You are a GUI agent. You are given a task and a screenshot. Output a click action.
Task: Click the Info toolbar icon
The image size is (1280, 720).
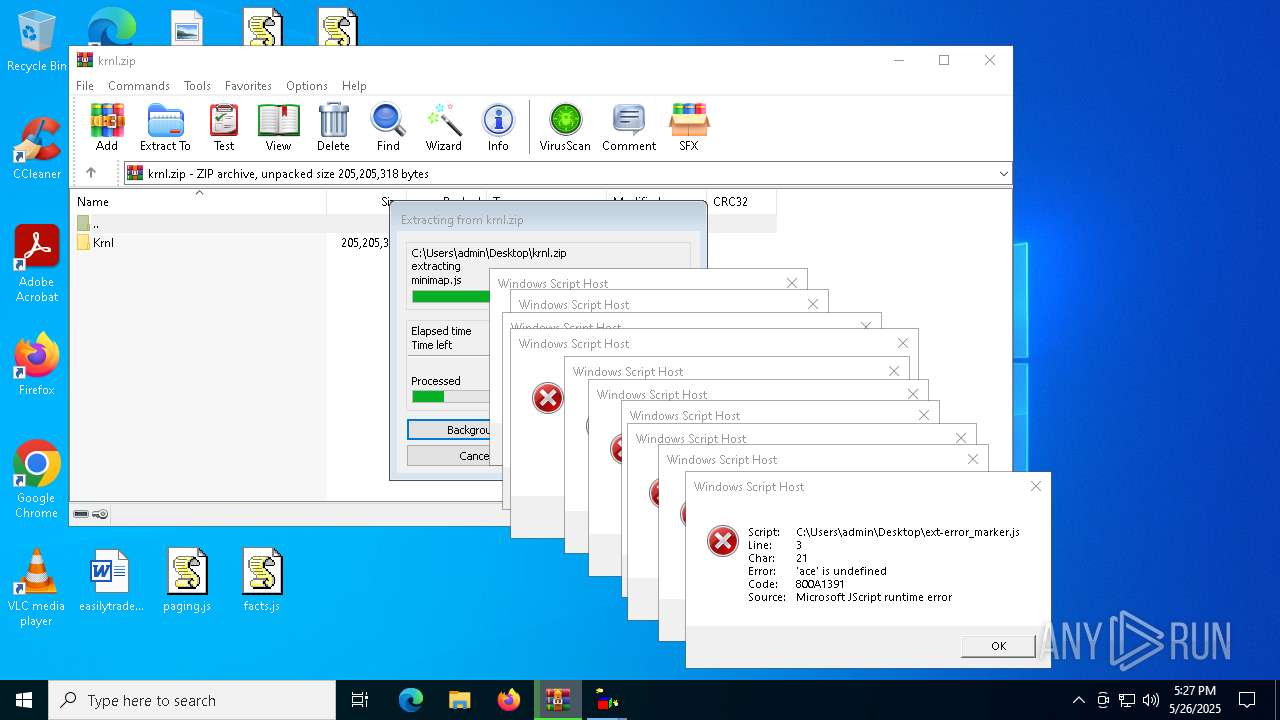coord(498,127)
